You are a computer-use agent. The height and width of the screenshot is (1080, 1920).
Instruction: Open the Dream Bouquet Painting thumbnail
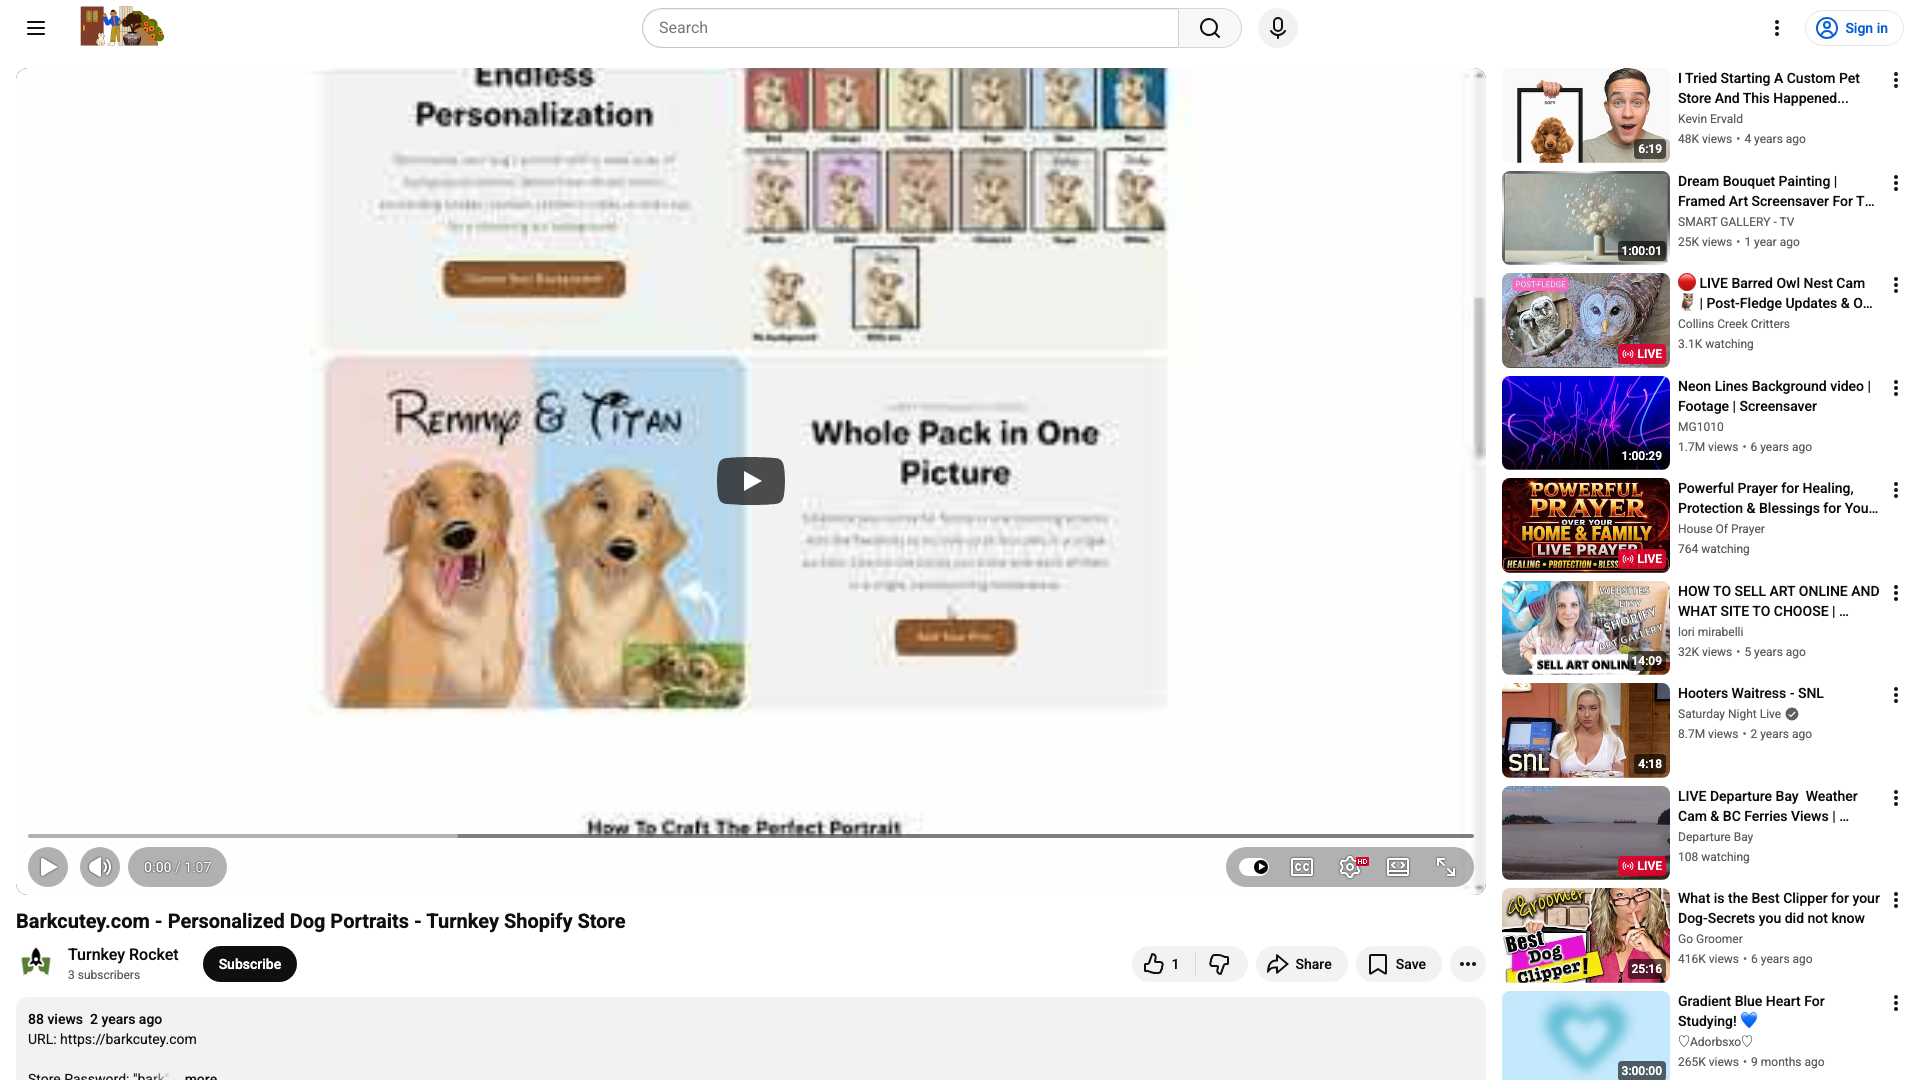coord(1586,218)
